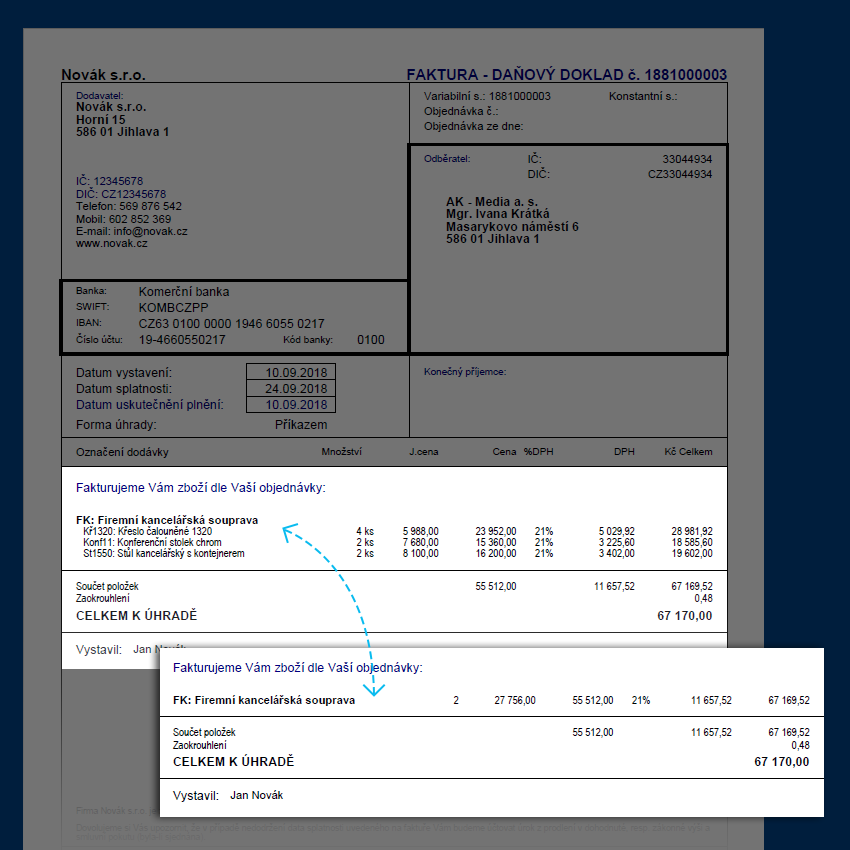Select contact Mgr. Ivana Krátká
This screenshot has width=850, height=850.
498,214
